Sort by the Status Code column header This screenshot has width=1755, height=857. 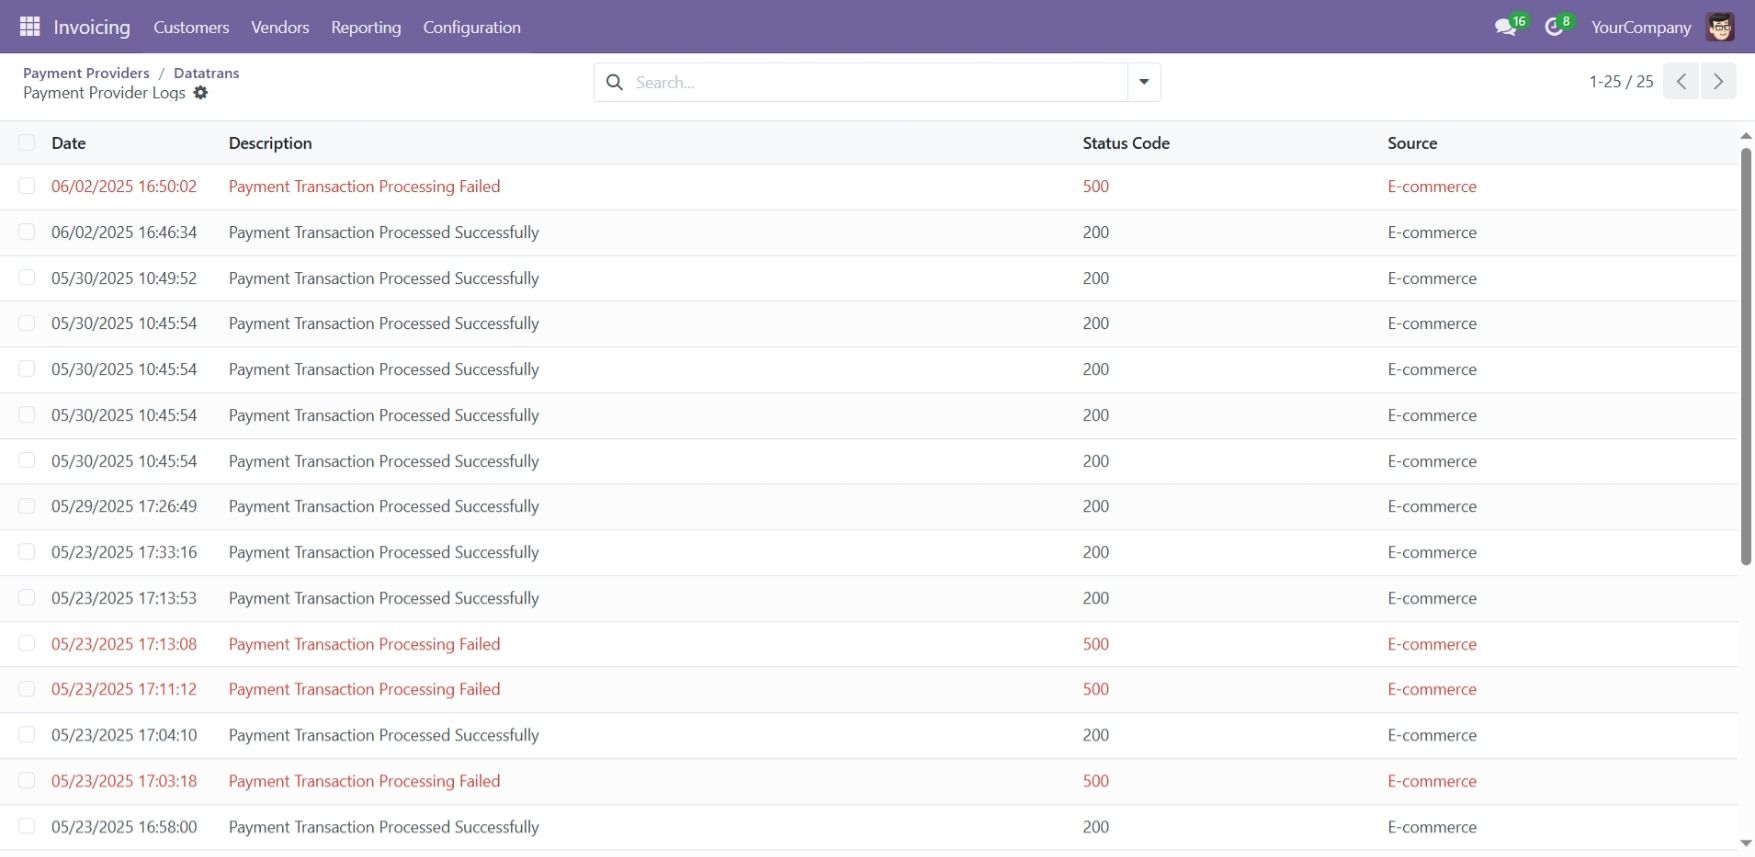click(x=1126, y=143)
